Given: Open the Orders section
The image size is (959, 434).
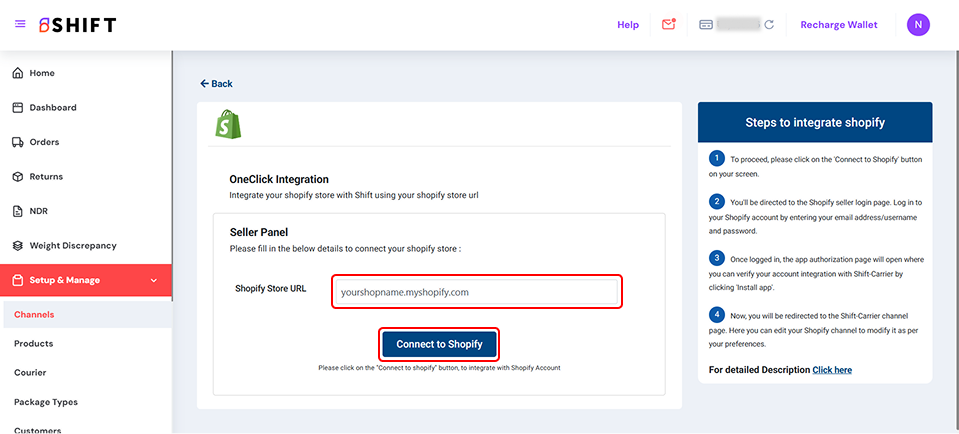Looking at the screenshot, I should pyautogui.click(x=44, y=142).
